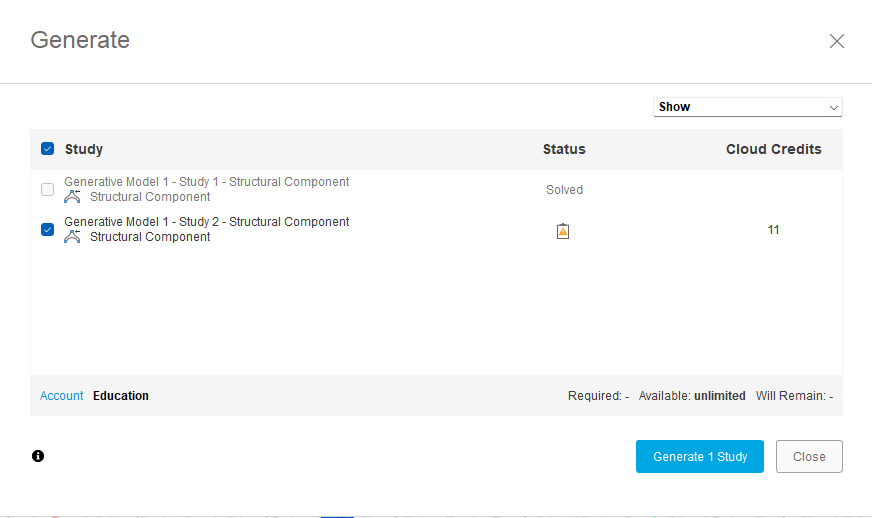This screenshot has height=518, width=872.
Task: Click the Show dropdown chevron arrow
Action: point(834,107)
